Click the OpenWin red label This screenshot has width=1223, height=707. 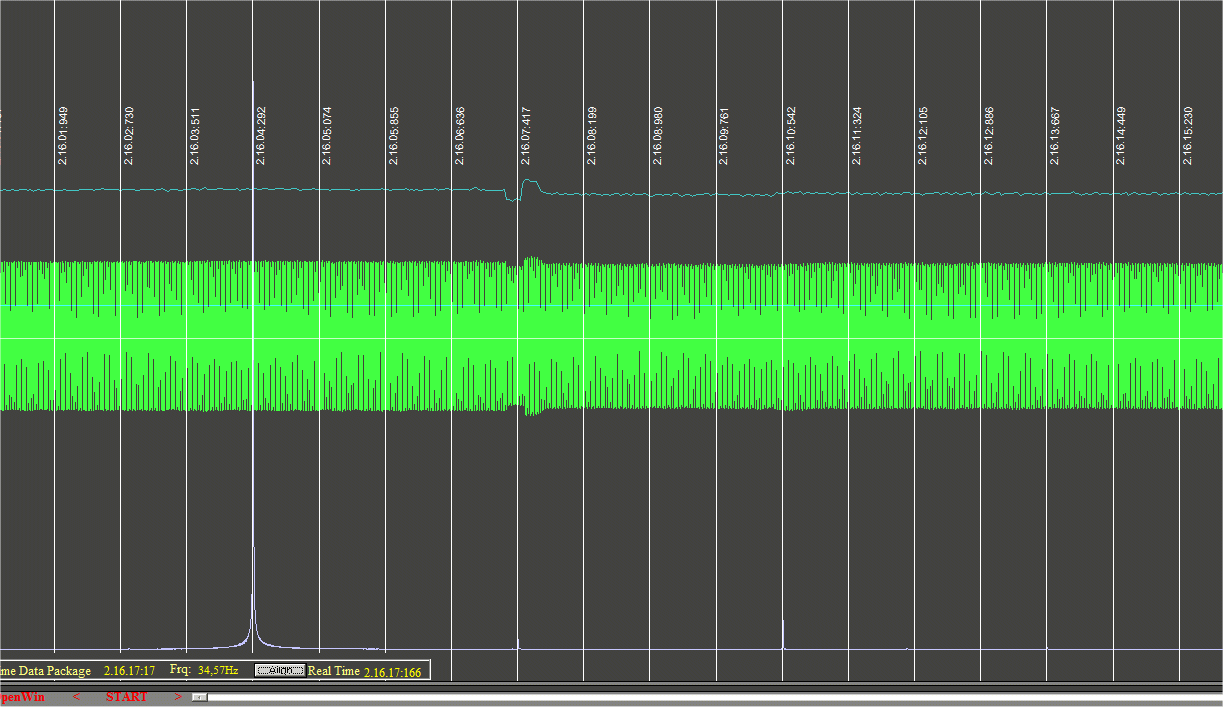click(x=21, y=697)
